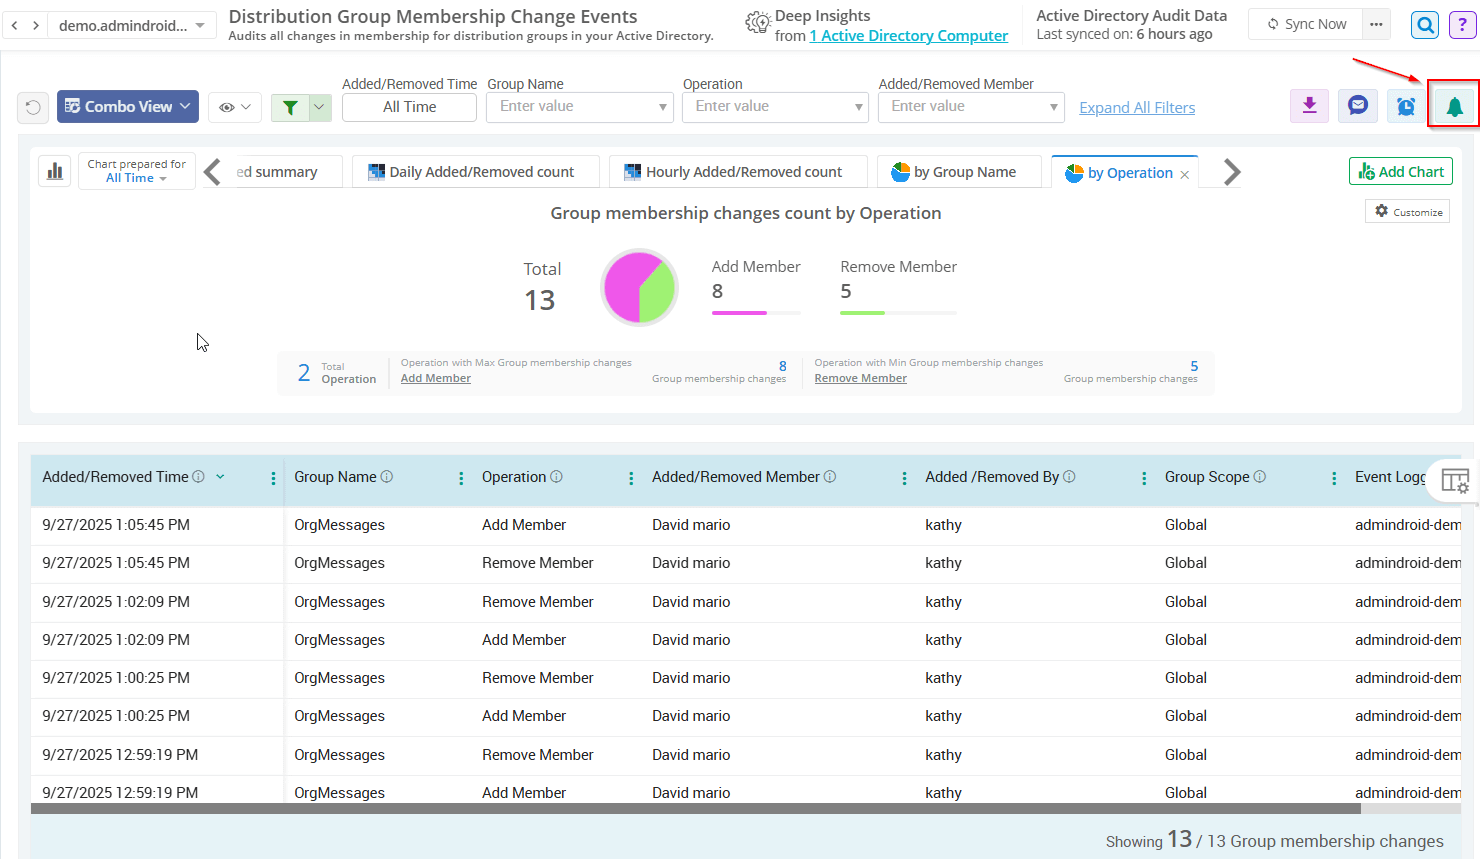Click the pie chart graphic

(639, 287)
